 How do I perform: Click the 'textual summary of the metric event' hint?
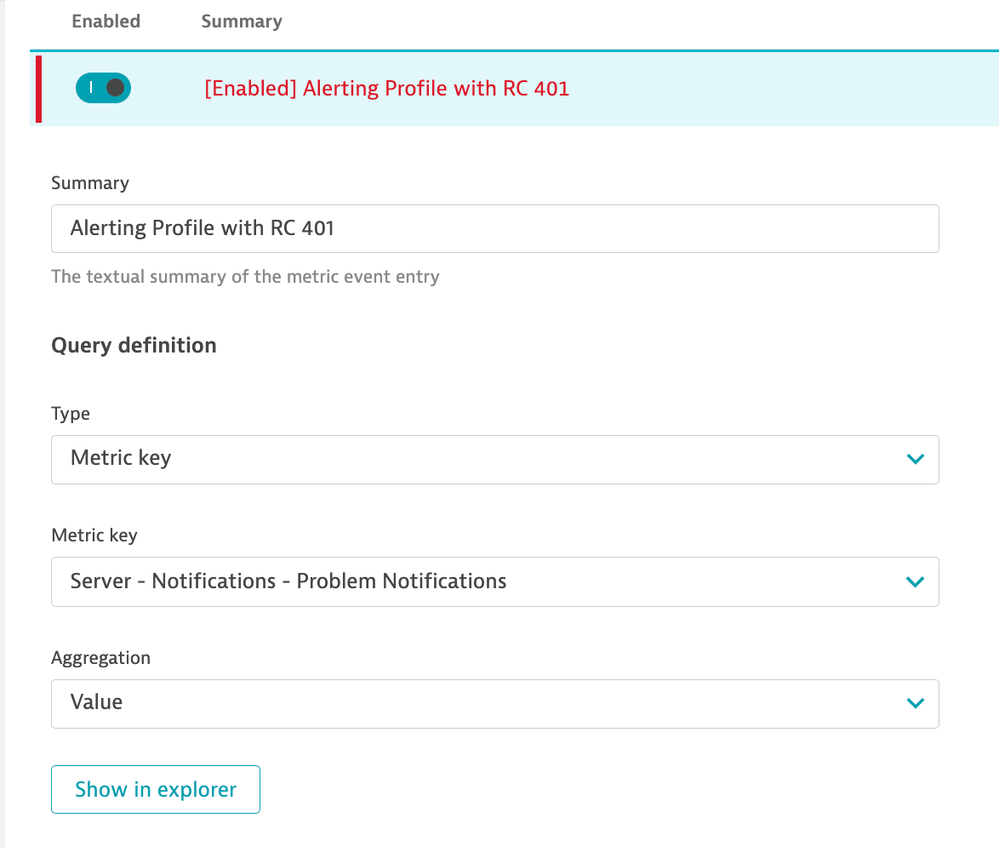pos(245,276)
